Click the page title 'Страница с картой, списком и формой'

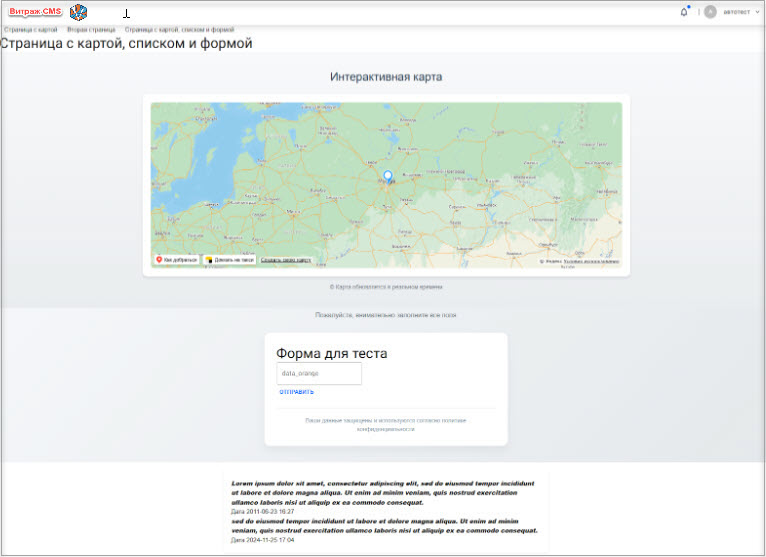127,43
